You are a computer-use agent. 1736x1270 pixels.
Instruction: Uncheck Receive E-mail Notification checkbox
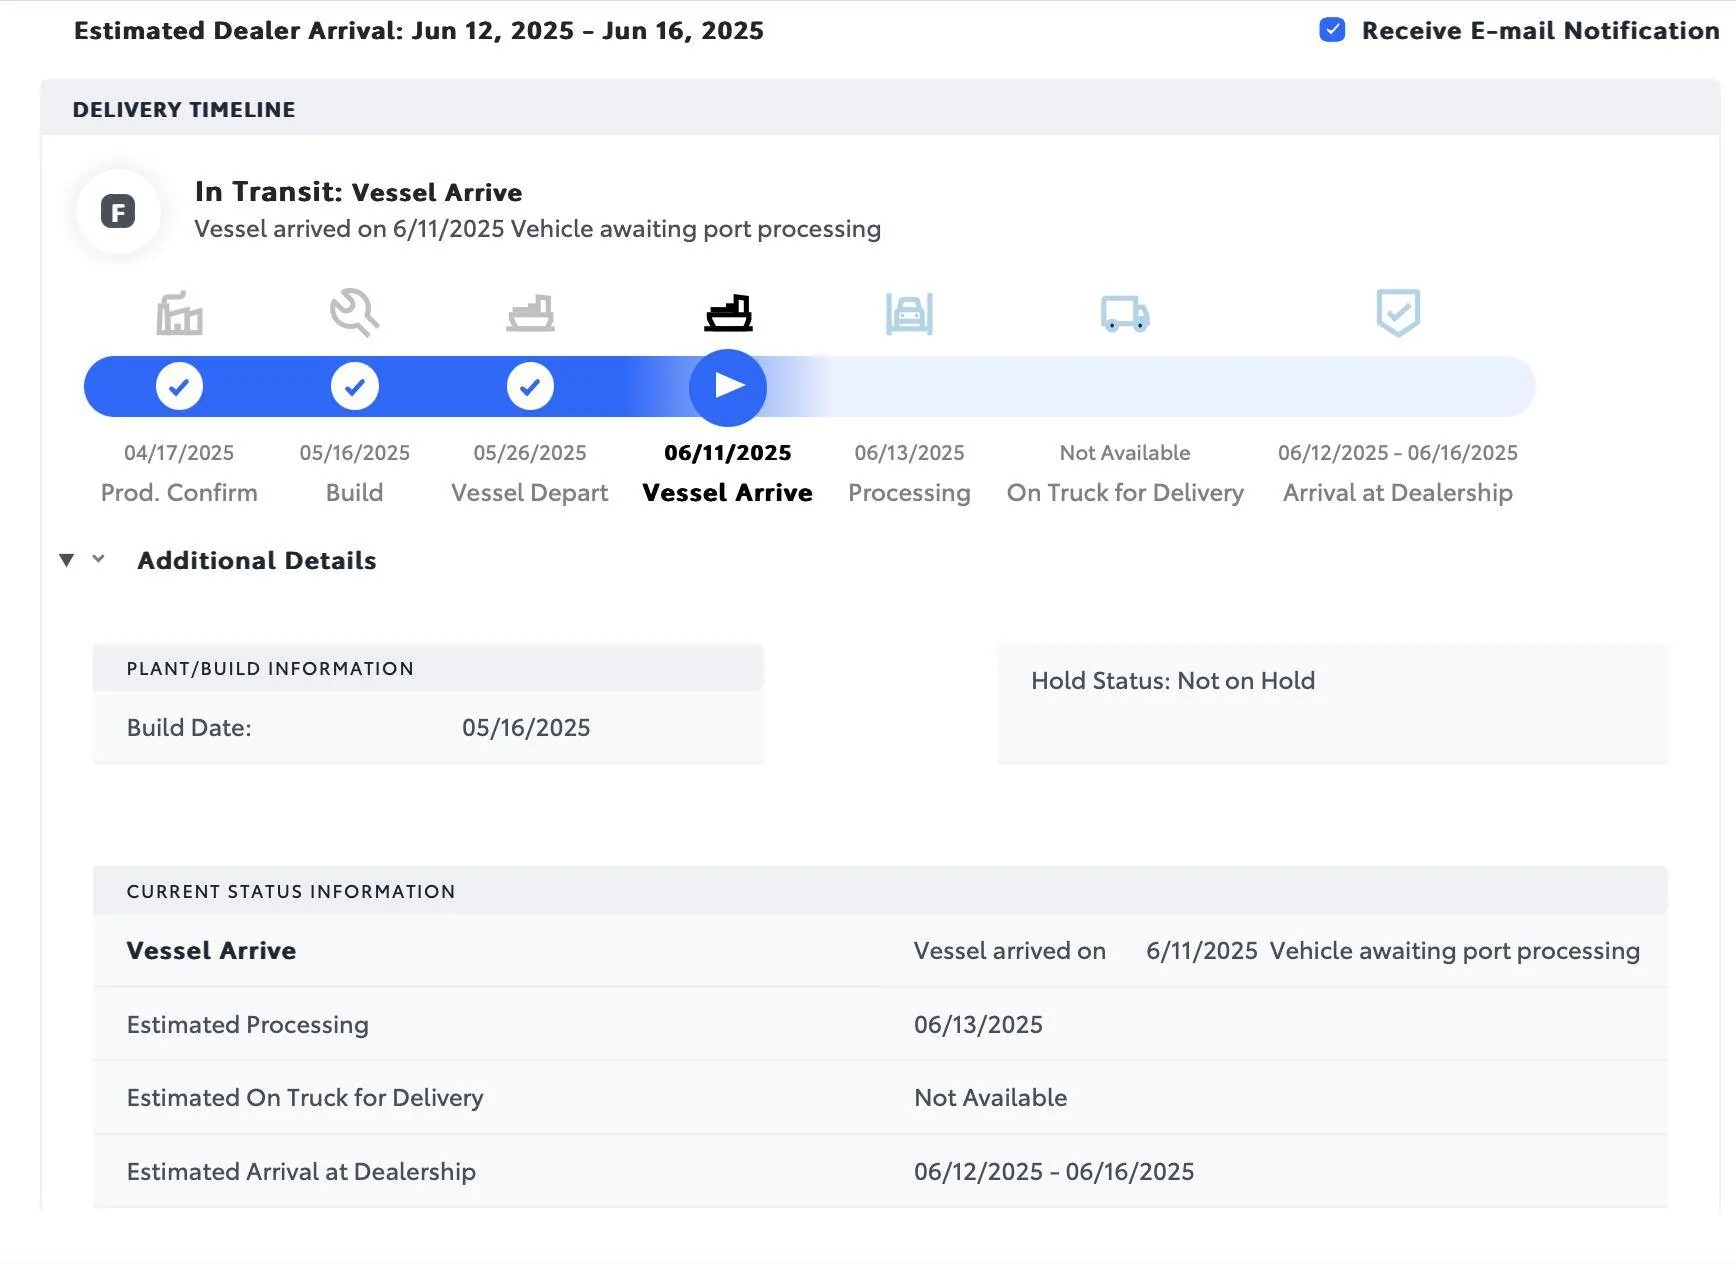(x=1332, y=30)
